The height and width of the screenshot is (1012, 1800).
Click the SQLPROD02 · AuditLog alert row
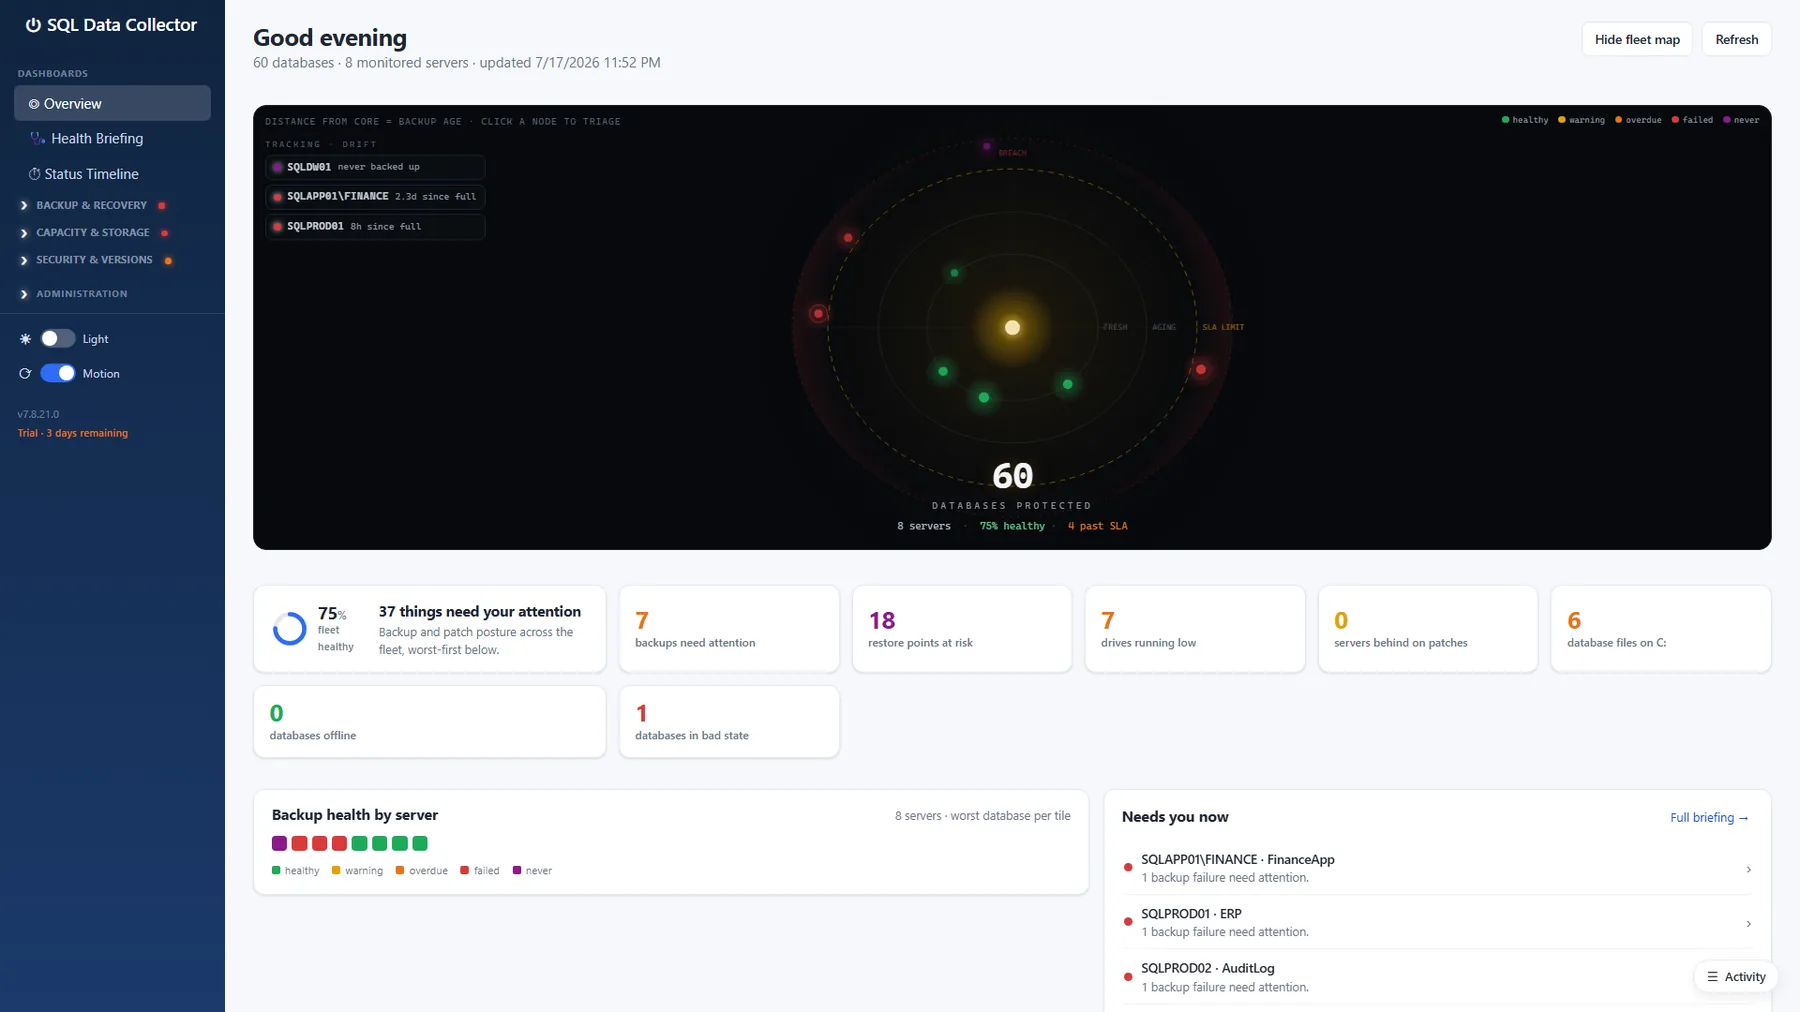1437,977
